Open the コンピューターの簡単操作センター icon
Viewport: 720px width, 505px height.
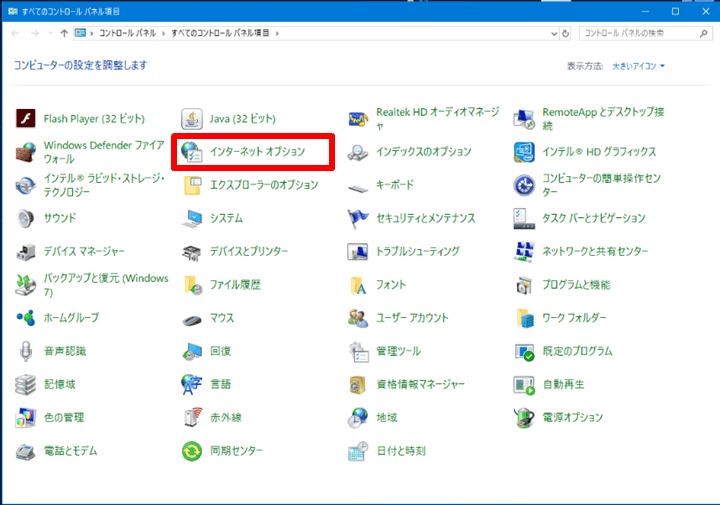524,185
